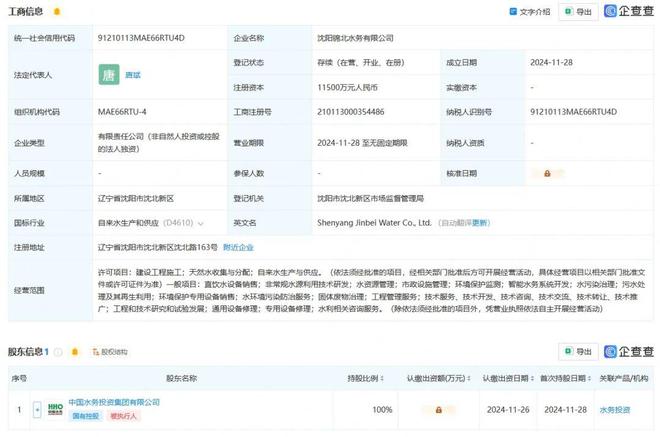The image size is (660, 437).
Task: Click bell icon beside 工商信息 heading
Action: tap(57, 12)
